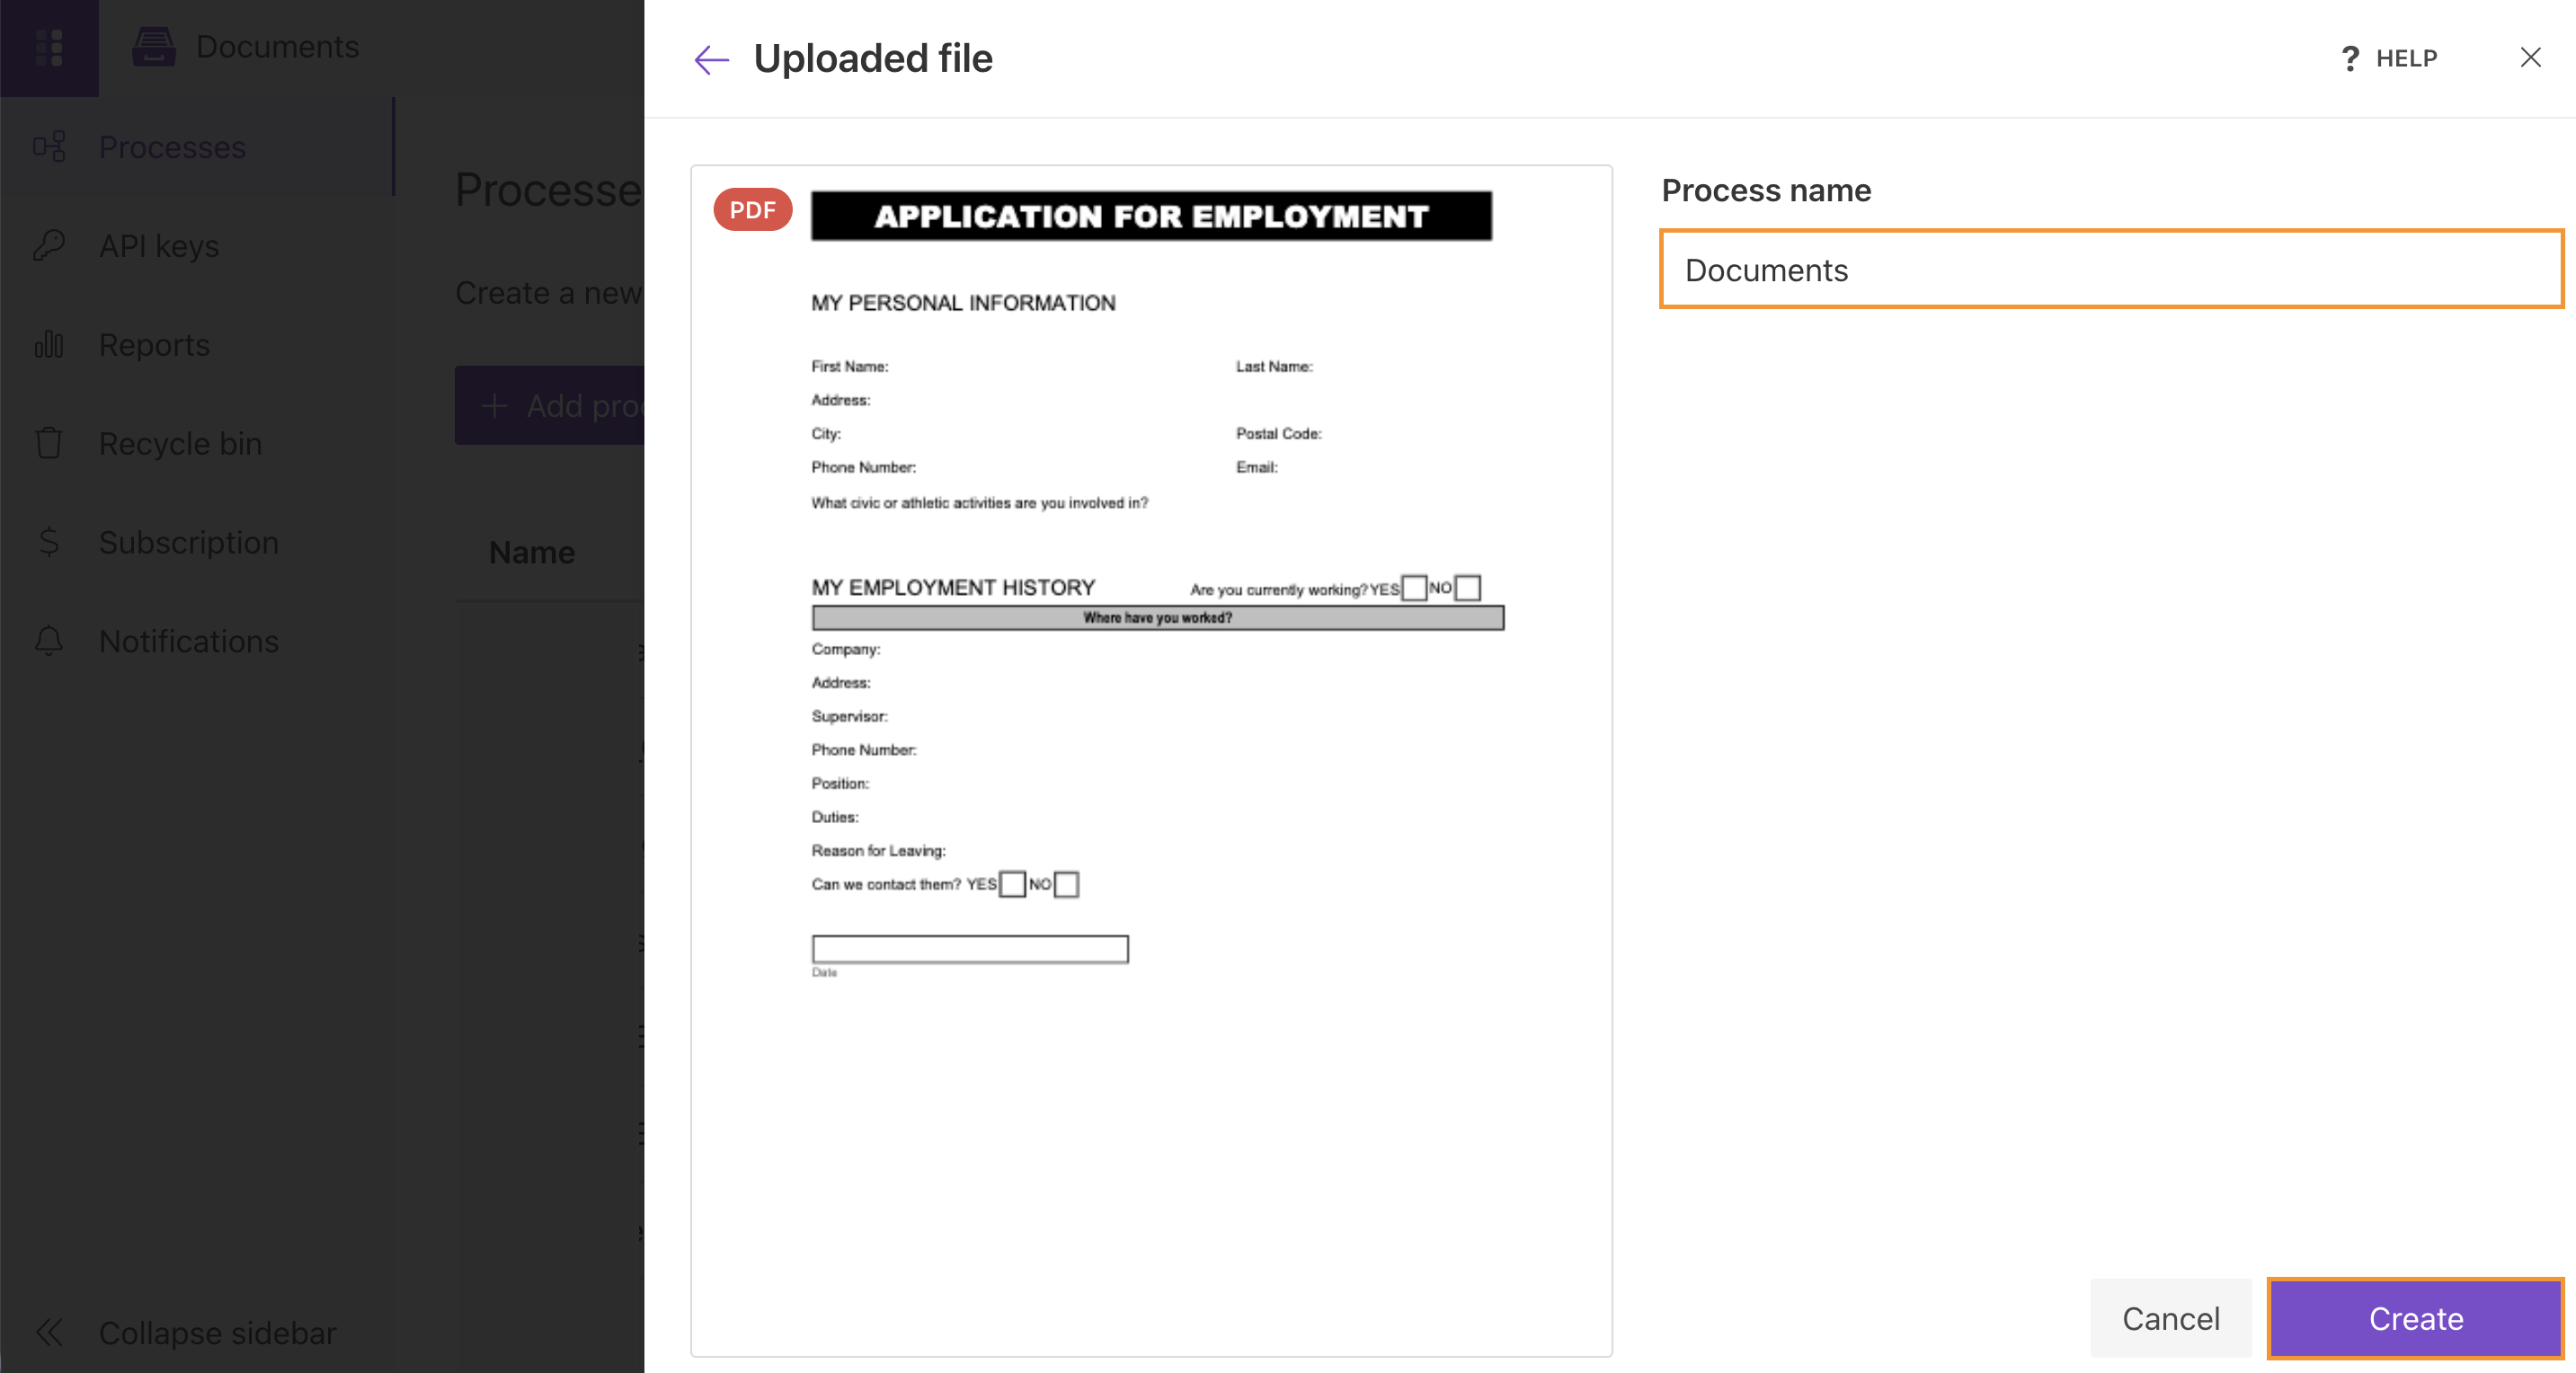The height and width of the screenshot is (1373, 2576).
Task: Click 'Where have you worked?' bar
Action: (x=1158, y=618)
